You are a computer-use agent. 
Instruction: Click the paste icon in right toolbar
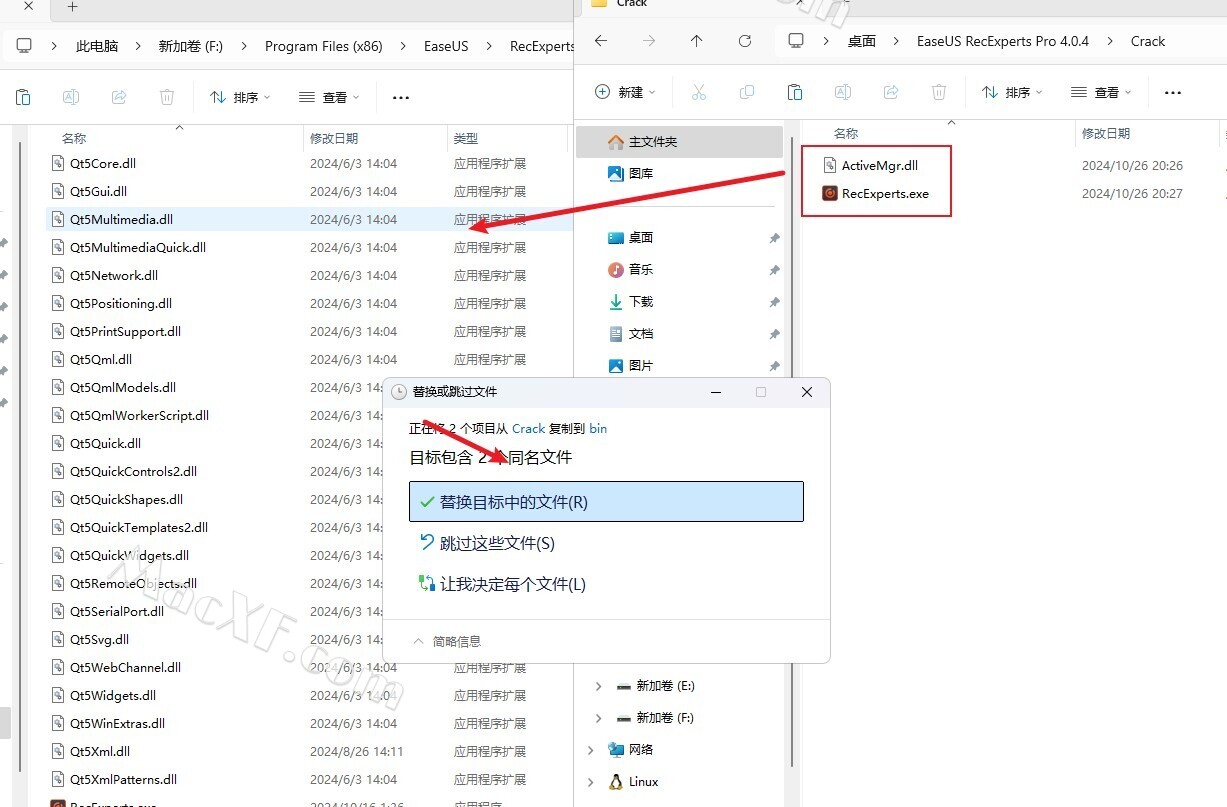(795, 92)
